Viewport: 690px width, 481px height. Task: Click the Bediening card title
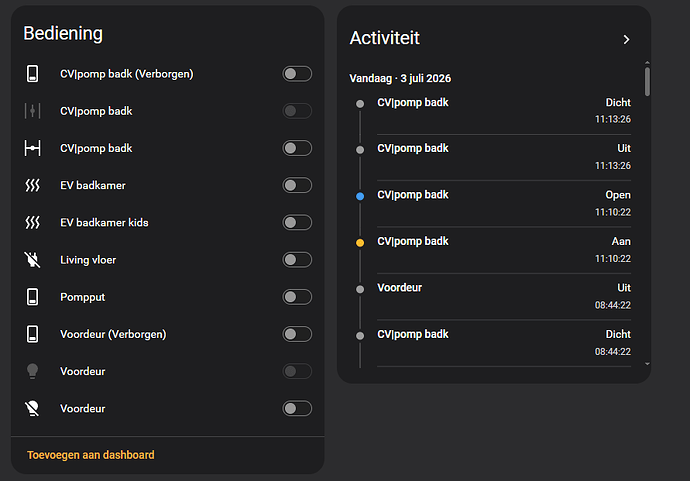tap(63, 33)
